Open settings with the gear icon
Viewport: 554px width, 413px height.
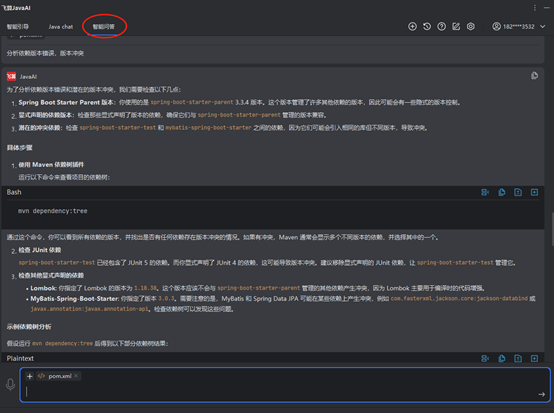tap(471, 26)
